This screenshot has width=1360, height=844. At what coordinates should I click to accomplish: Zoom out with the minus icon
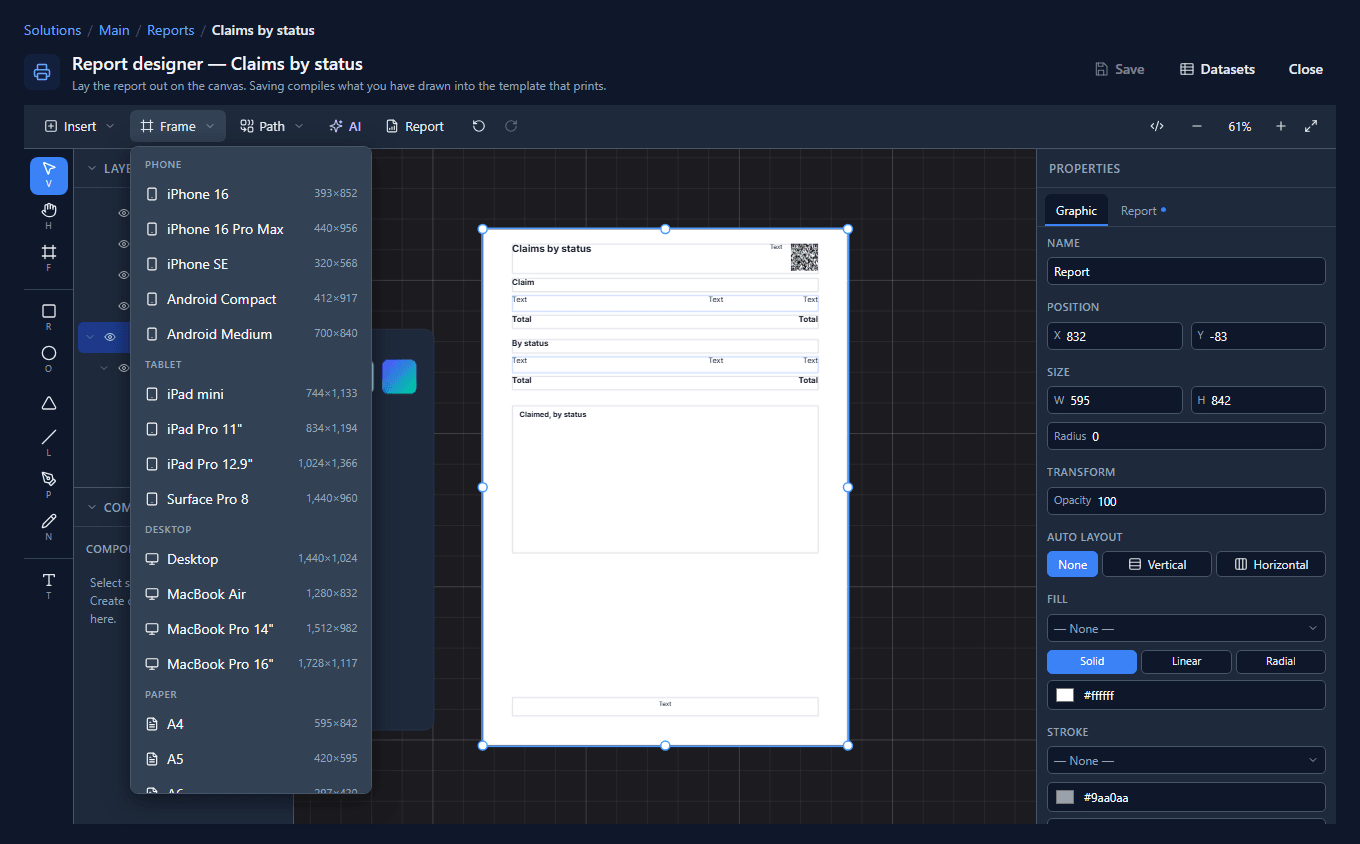(1197, 126)
